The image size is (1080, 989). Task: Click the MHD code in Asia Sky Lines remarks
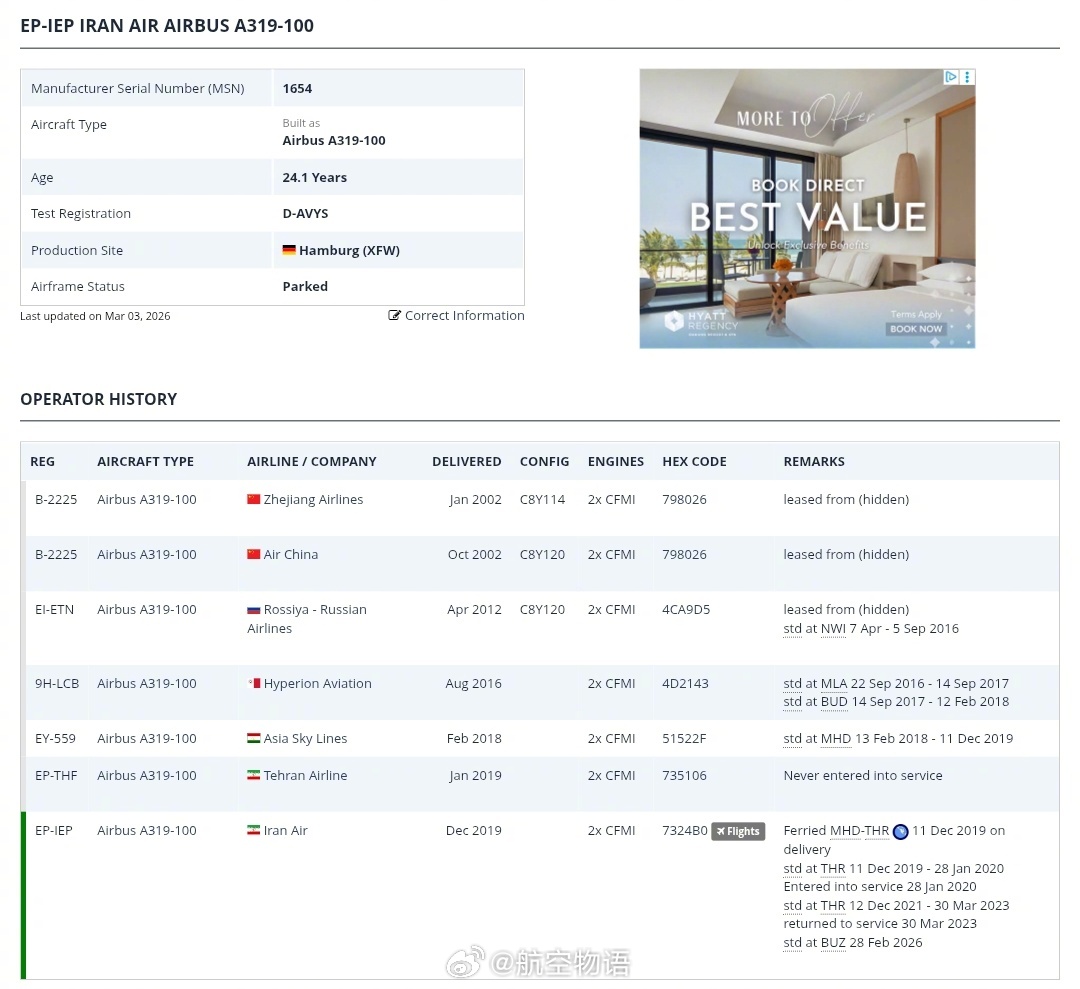(835, 738)
